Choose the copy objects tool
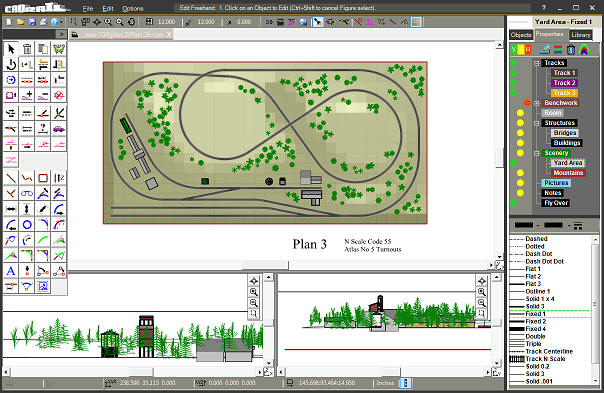604x393 pixels. pos(43,49)
